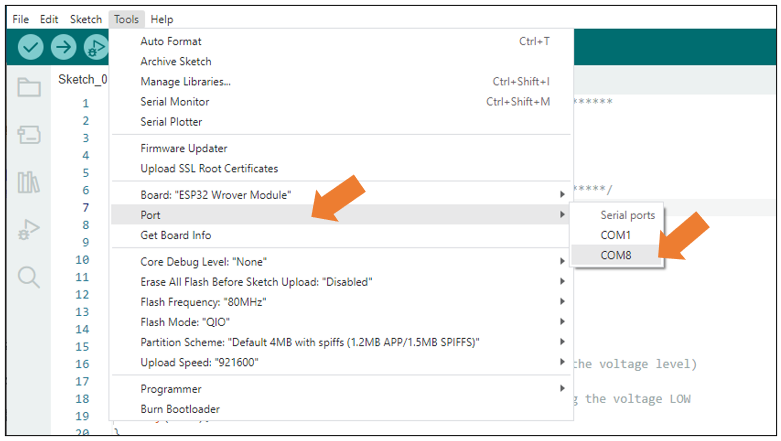Click line number 10 in the gutter
781x441 pixels.
[82, 260]
